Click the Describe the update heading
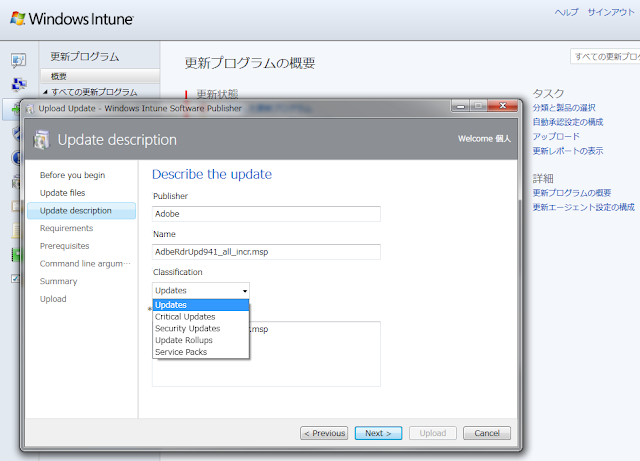This screenshot has height=461, width=640. click(x=212, y=174)
